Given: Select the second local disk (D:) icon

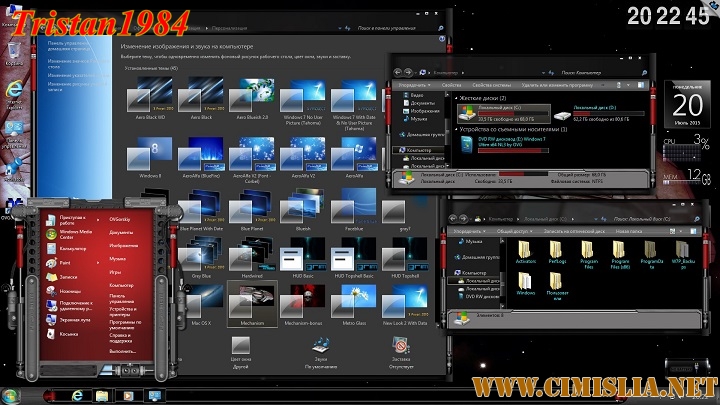Looking at the screenshot, I should 564,113.
